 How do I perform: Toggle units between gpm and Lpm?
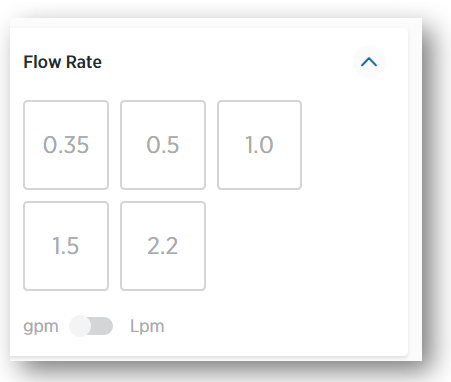(91, 326)
